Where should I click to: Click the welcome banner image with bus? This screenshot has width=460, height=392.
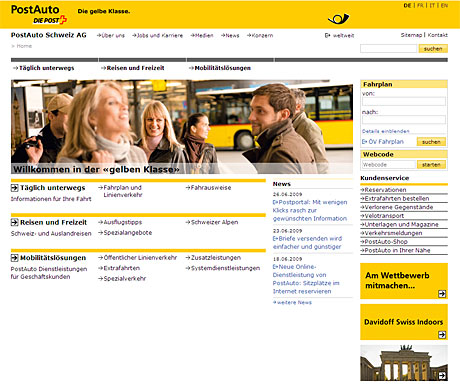pyautogui.click(x=182, y=127)
